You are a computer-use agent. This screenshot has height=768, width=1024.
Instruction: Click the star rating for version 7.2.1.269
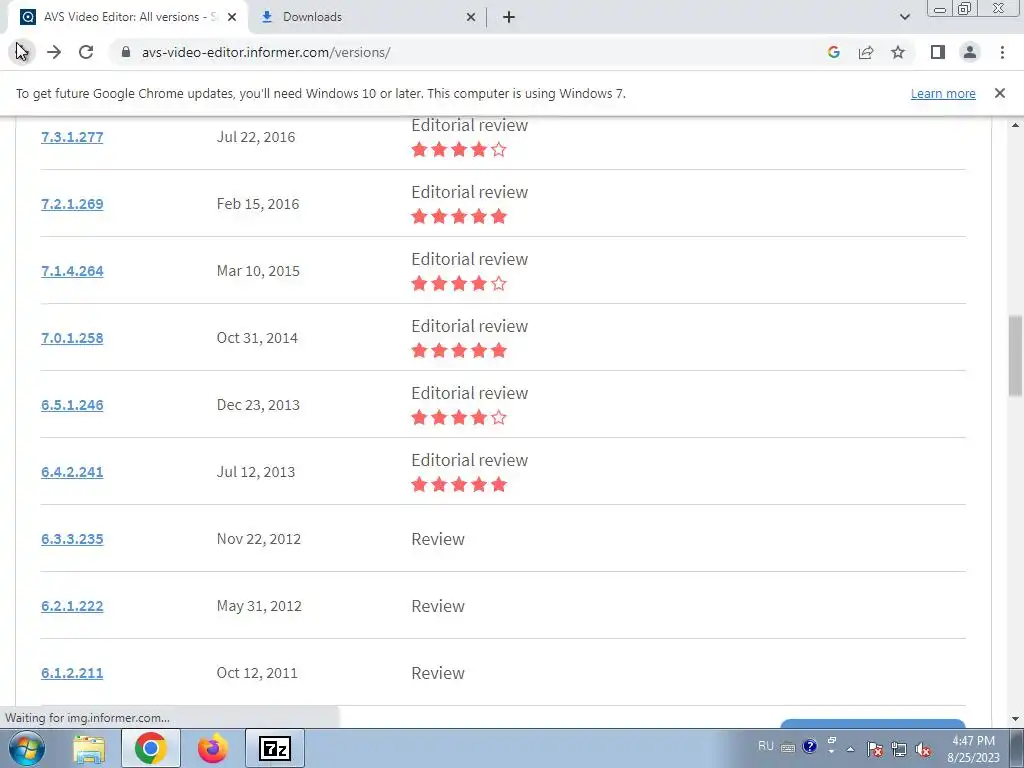point(459,216)
